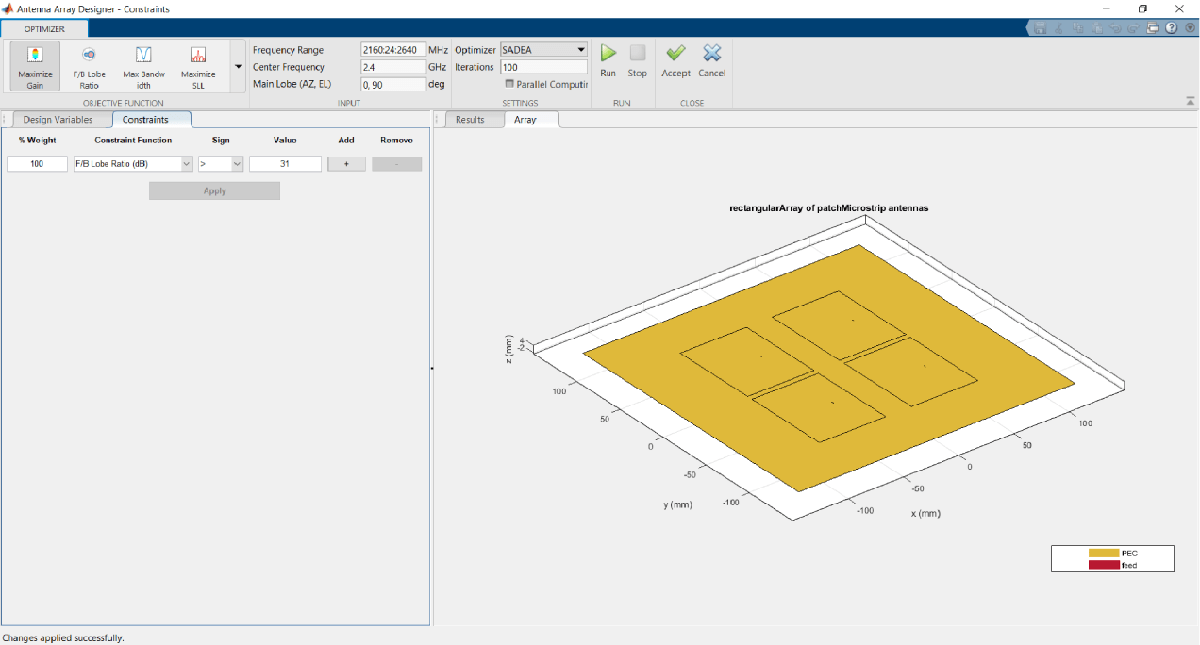The height and width of the screenshot is (645, 1200).
Task: Switch to the Design Variables tab
Action: 58,120
